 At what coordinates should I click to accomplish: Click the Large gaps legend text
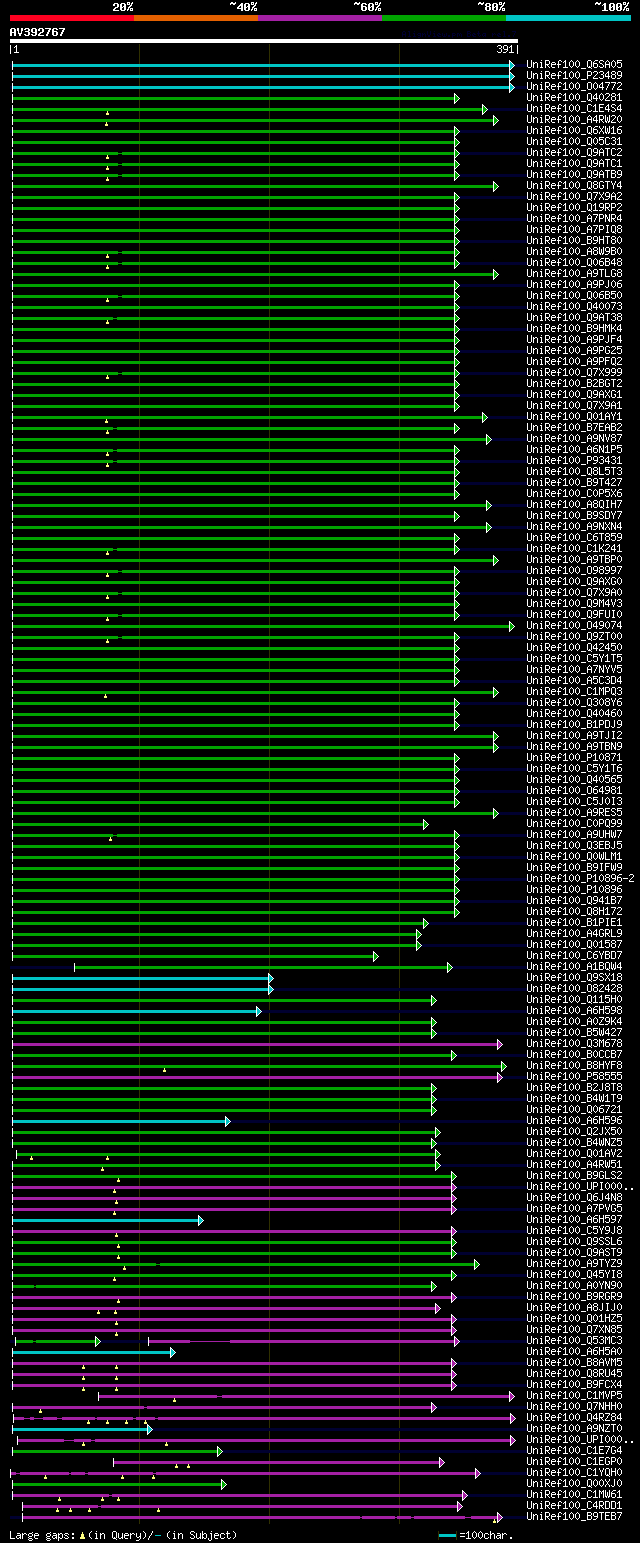[x=123, y=1534]
